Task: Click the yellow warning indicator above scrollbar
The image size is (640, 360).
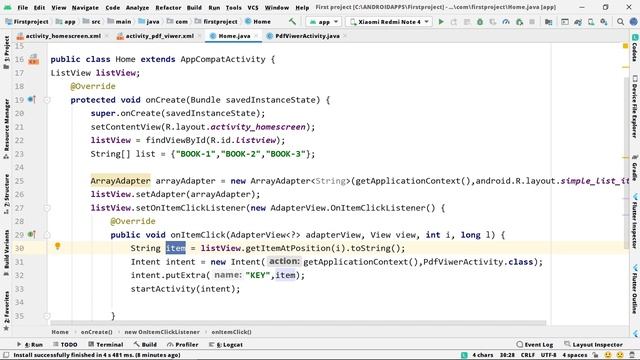Action: pyautogui.click(x=625, y=46)
